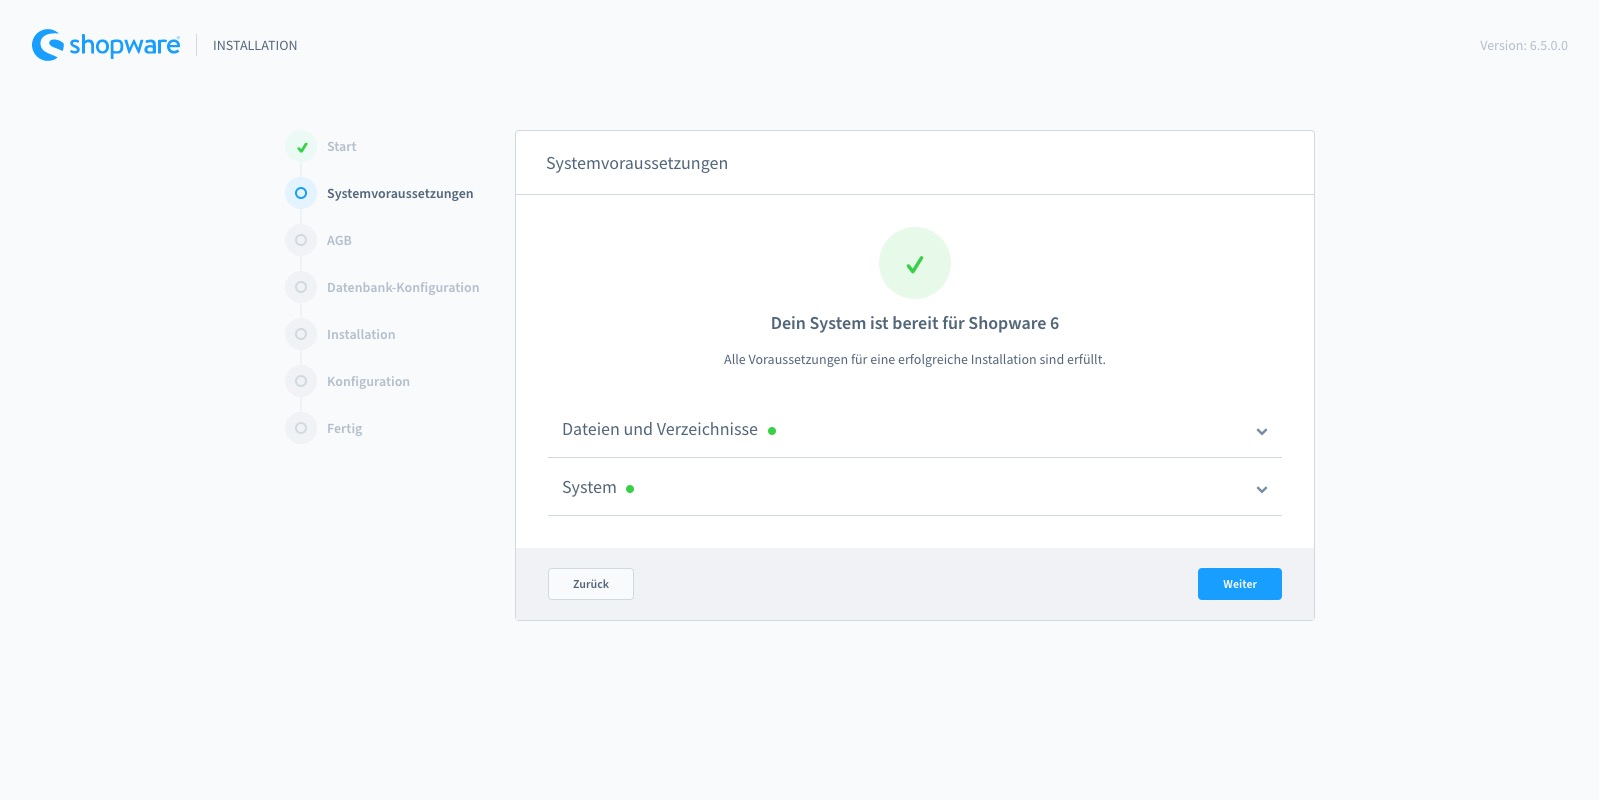Click green status dot next to Dateien und Verzeichnisse
This screenshot has height=800, width=1599.
point(772,431)
